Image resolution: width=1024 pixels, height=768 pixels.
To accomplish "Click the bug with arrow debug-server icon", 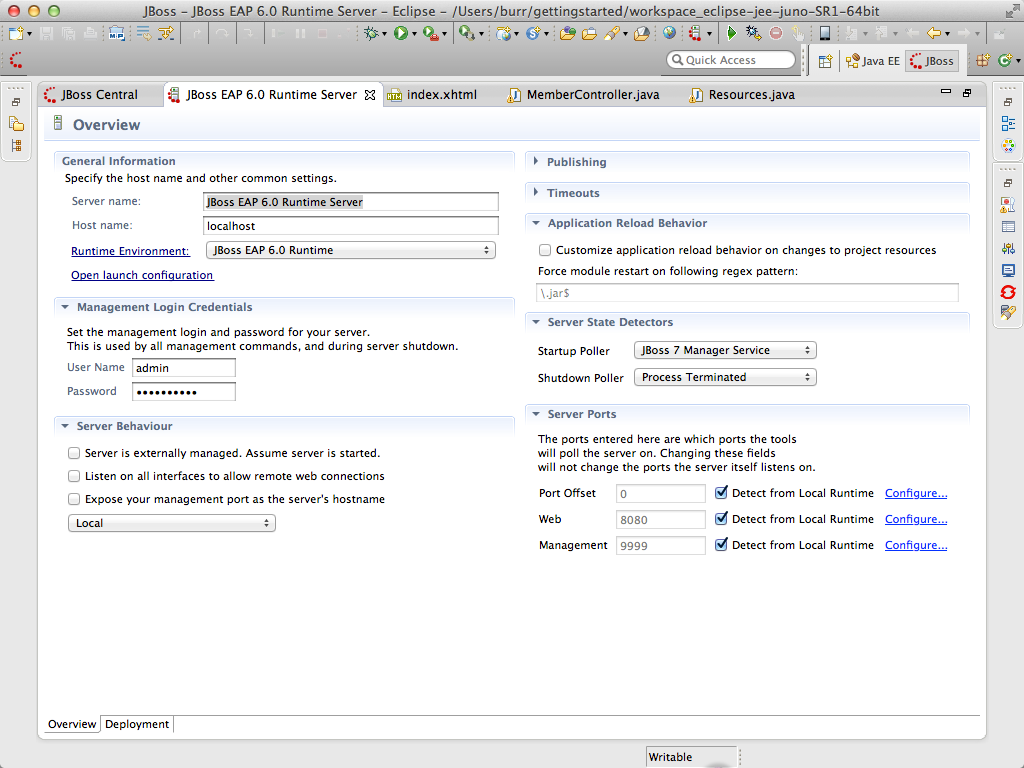I will (x=753, y=33).
